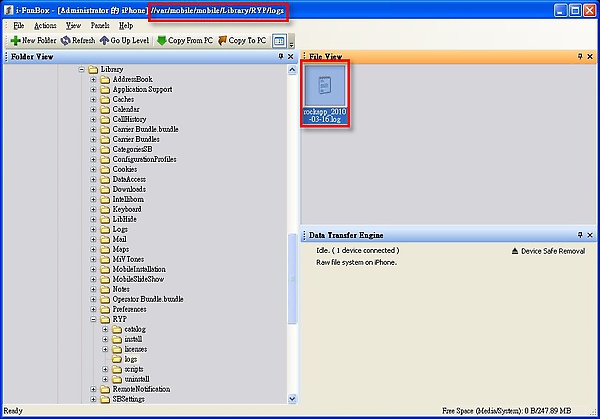This screenshot has width=600, height=419.
Task: Expand the Downloads folder node
Action: coord(93,189)
